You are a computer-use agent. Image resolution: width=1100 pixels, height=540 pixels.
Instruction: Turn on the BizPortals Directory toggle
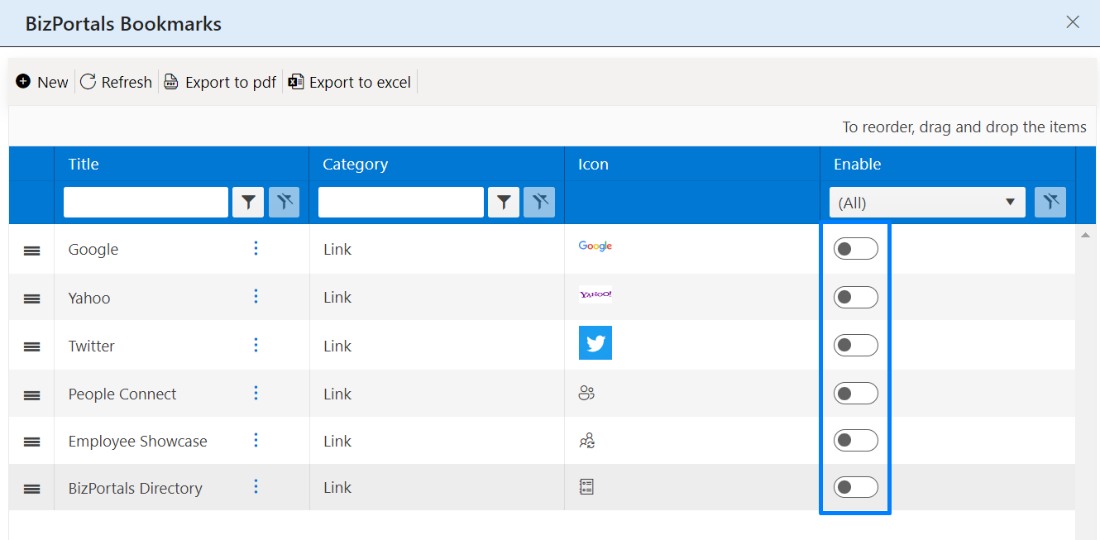(855, 487)
